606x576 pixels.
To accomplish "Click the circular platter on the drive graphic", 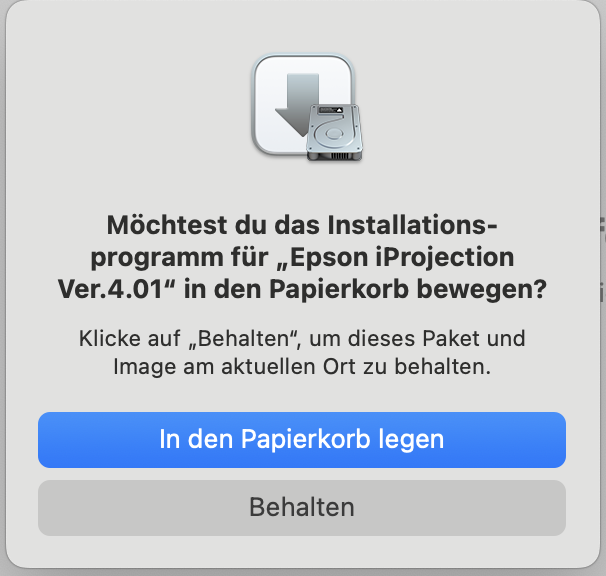I will click(x=332, y=134).
